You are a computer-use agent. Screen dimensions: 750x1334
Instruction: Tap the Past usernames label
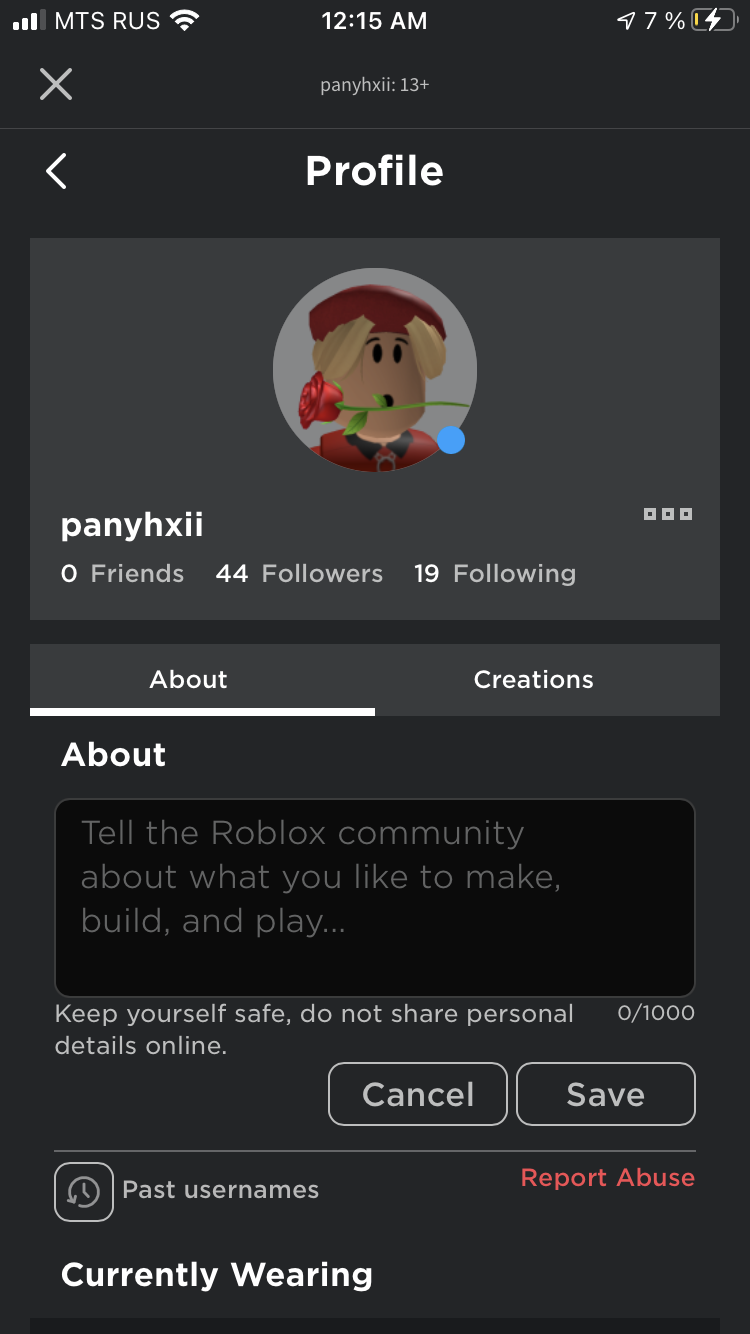[221, 1190]
